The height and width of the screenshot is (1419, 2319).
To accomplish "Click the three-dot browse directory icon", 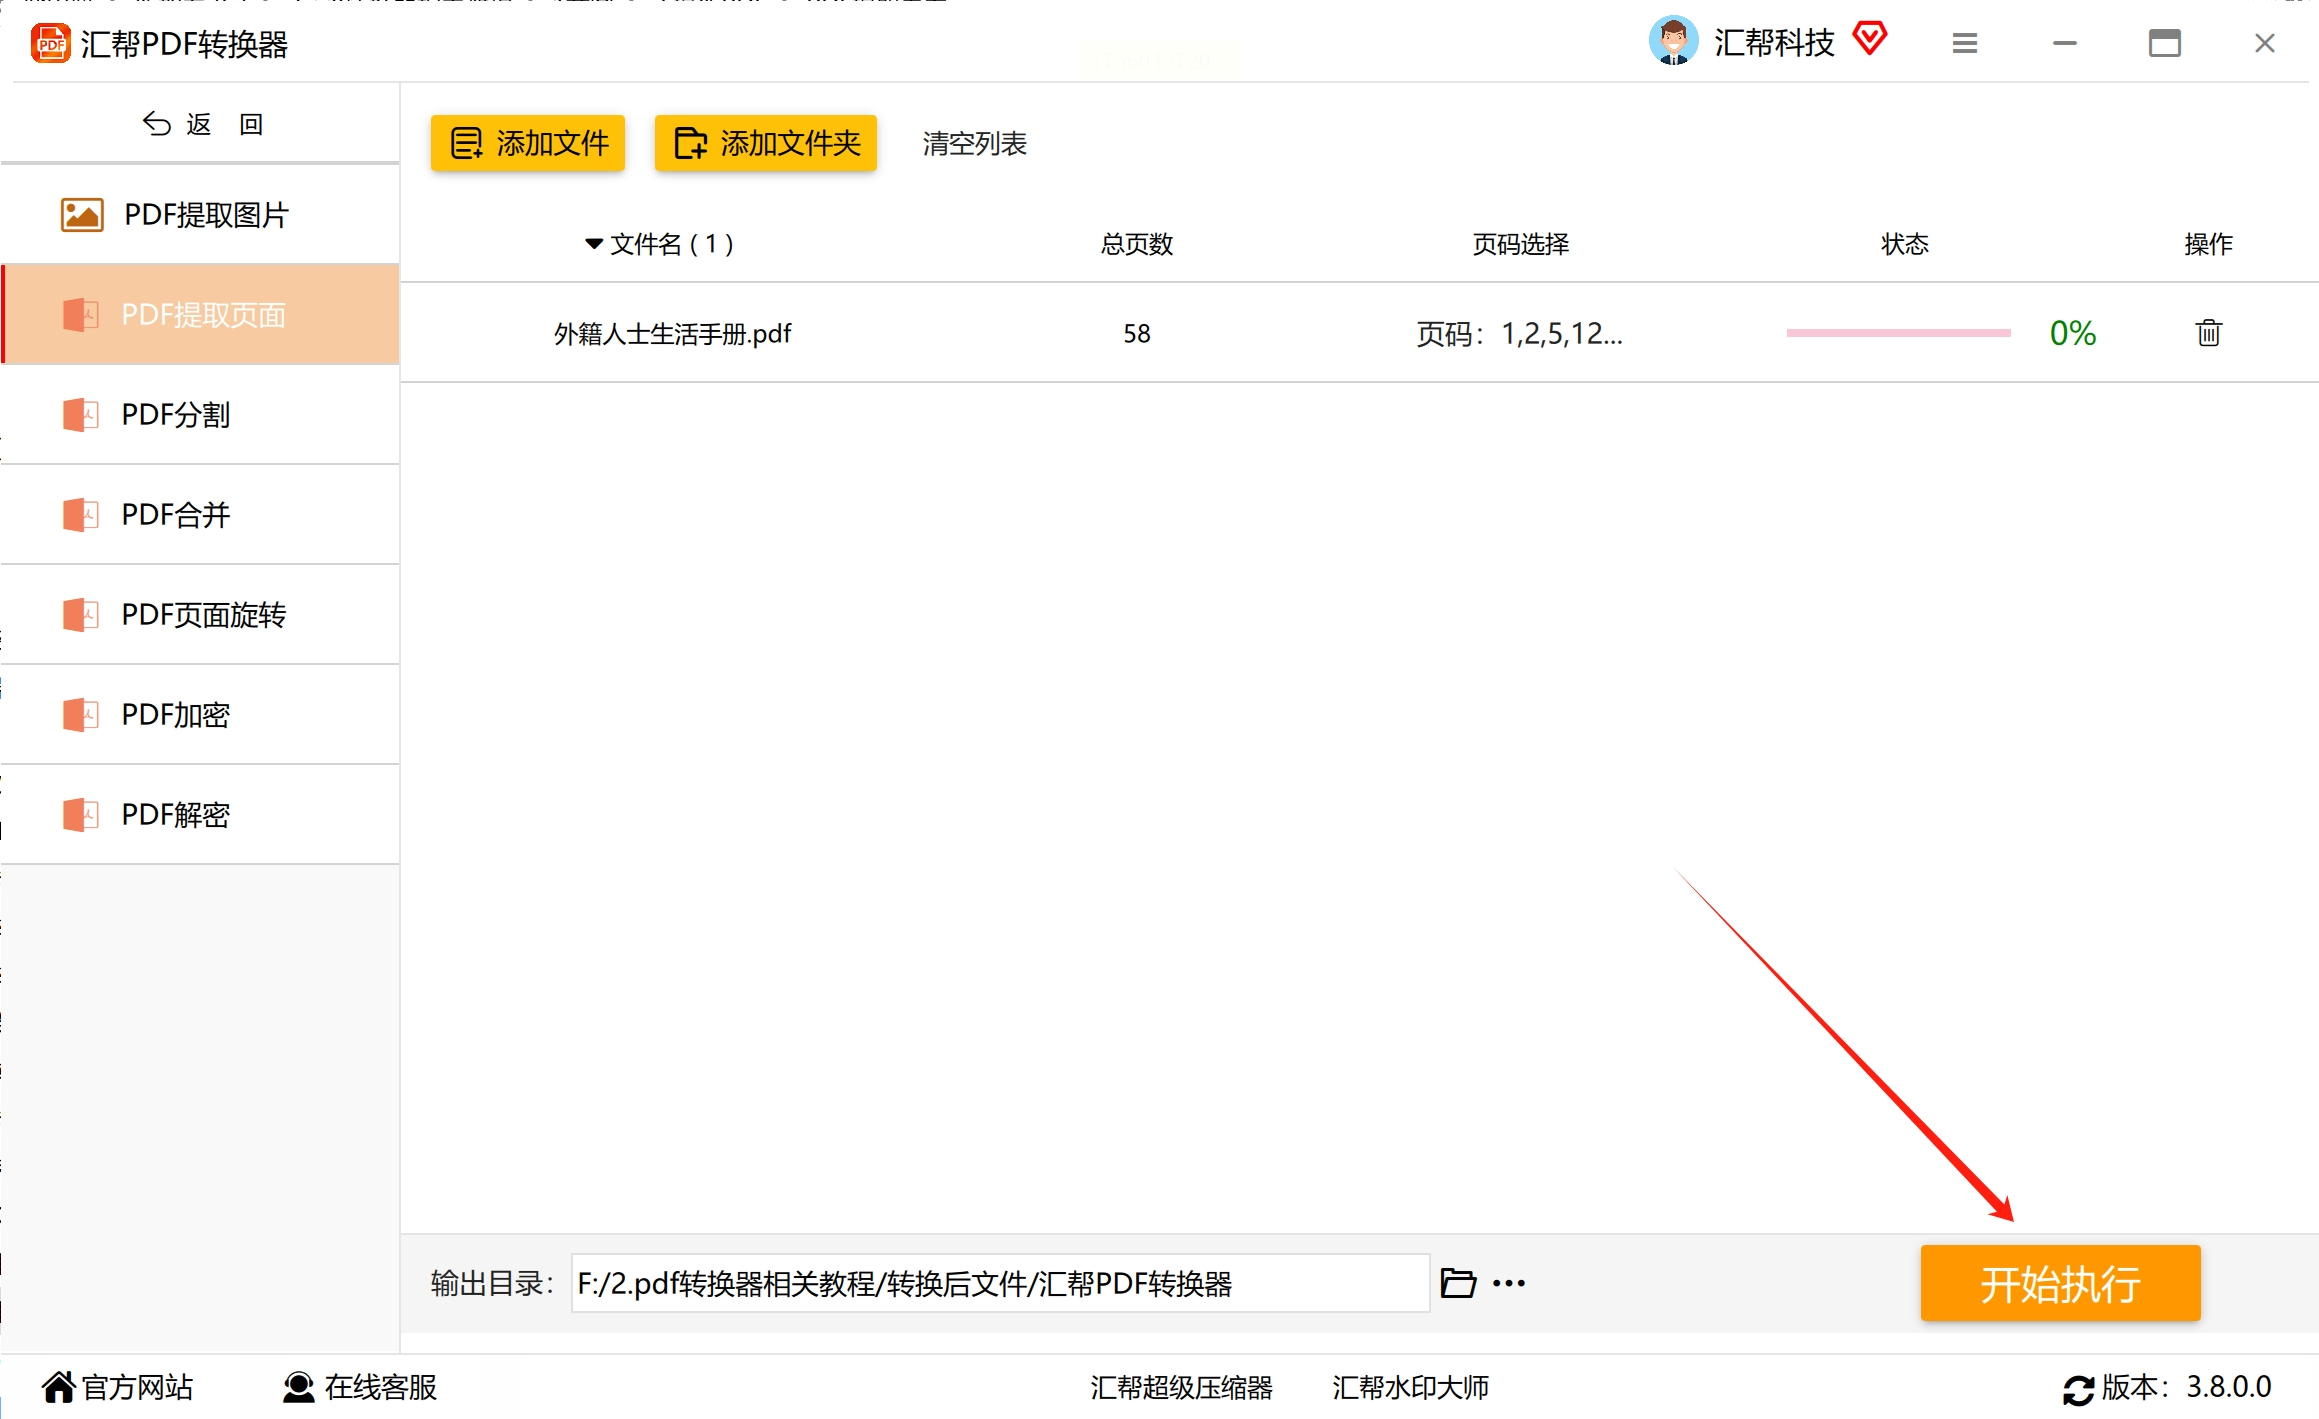I will coord(1509,1283).
